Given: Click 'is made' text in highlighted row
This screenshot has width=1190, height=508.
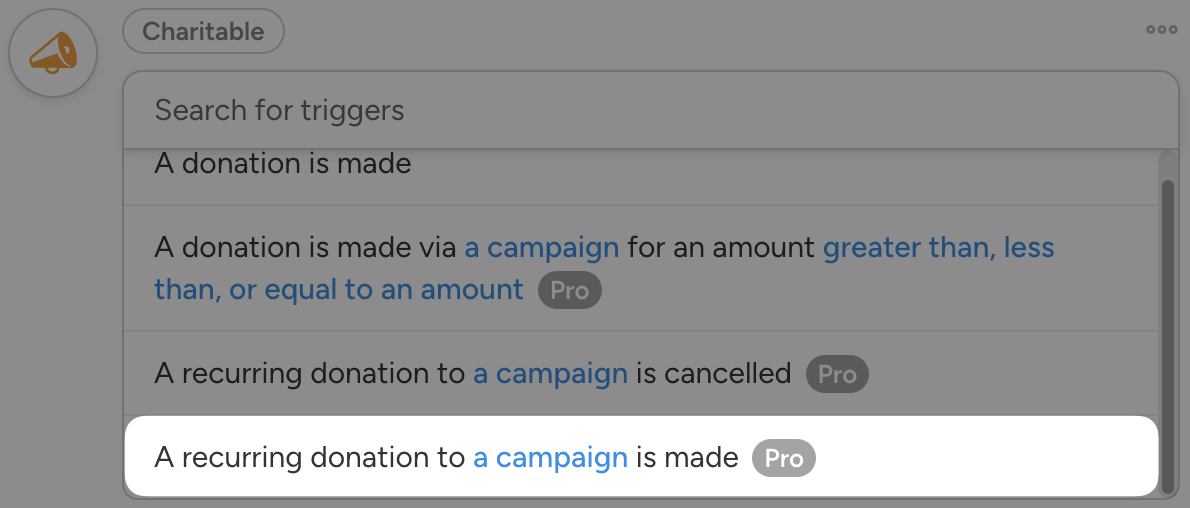Looking at the screenshot, I should [687, 458].
